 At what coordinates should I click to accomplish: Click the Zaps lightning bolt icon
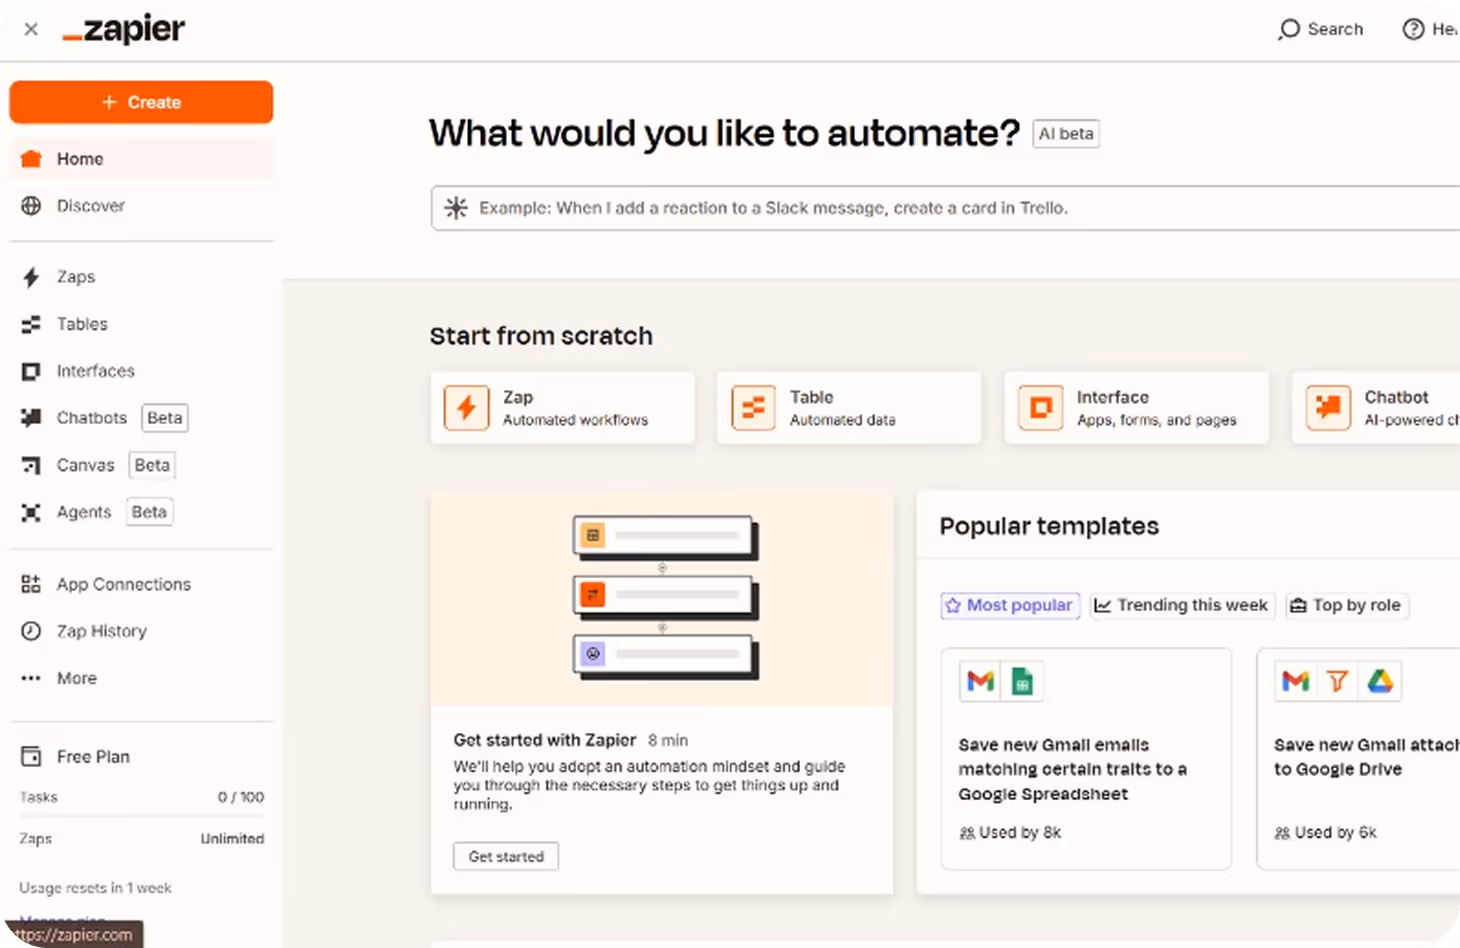point(31,277)
